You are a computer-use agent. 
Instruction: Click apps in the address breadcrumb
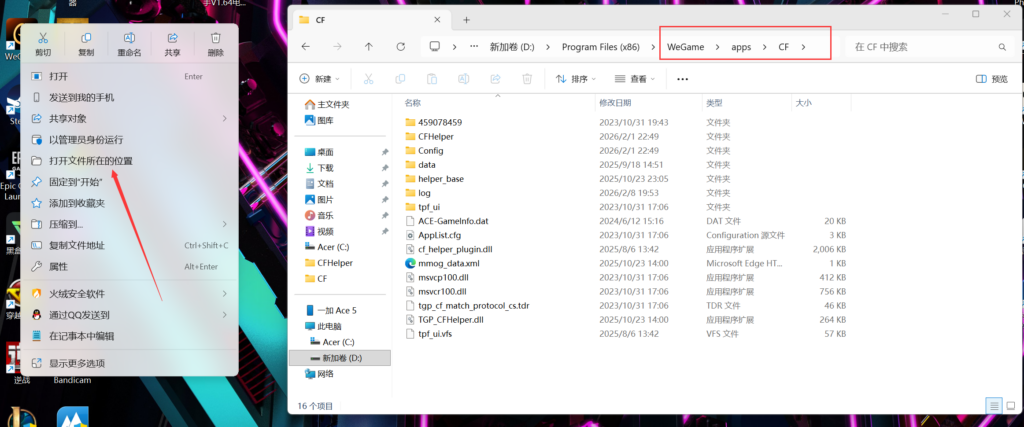741,47
